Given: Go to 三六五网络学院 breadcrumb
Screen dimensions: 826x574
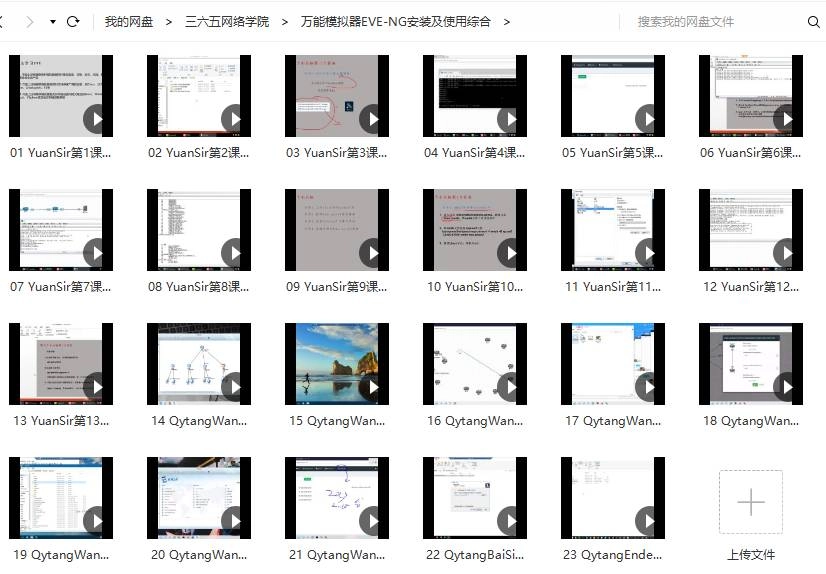Looking at the screenshot, I should tap(227, 22).
